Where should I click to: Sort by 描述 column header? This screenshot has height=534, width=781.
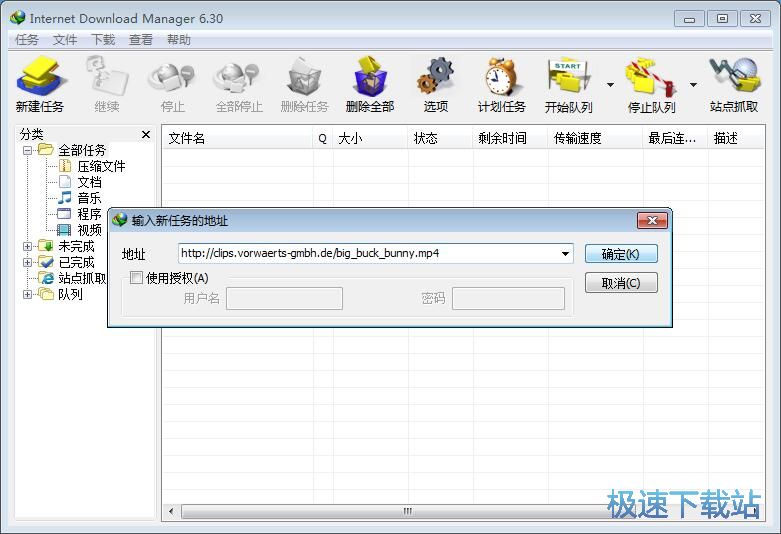(736, 138)
